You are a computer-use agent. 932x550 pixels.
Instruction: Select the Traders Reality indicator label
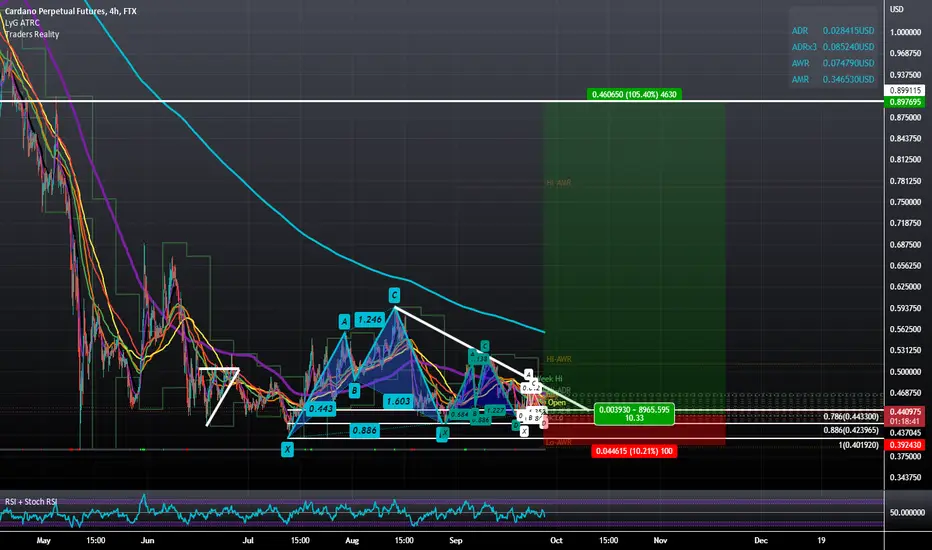click(x=32, y=34)
